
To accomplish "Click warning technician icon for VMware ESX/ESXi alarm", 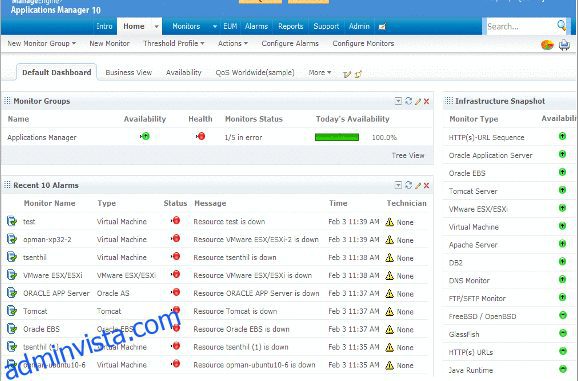I will [x=390, y=276].
